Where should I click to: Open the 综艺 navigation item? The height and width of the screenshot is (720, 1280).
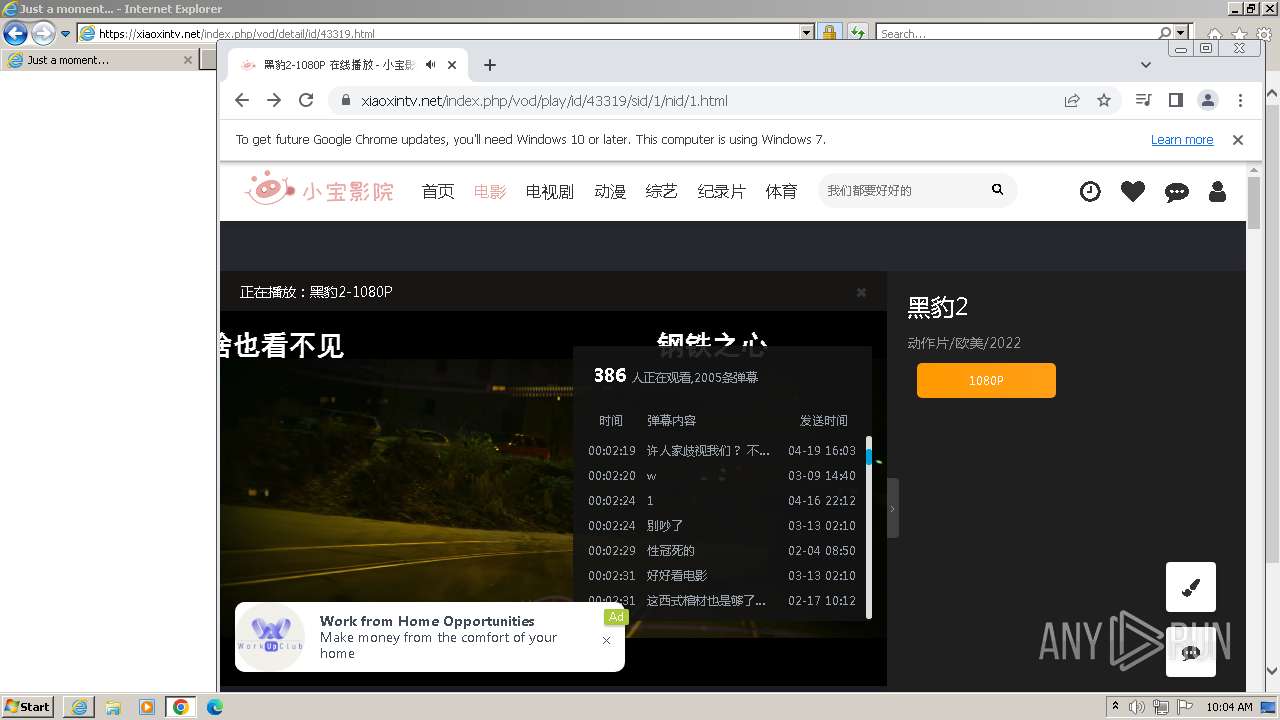(662, 191)
